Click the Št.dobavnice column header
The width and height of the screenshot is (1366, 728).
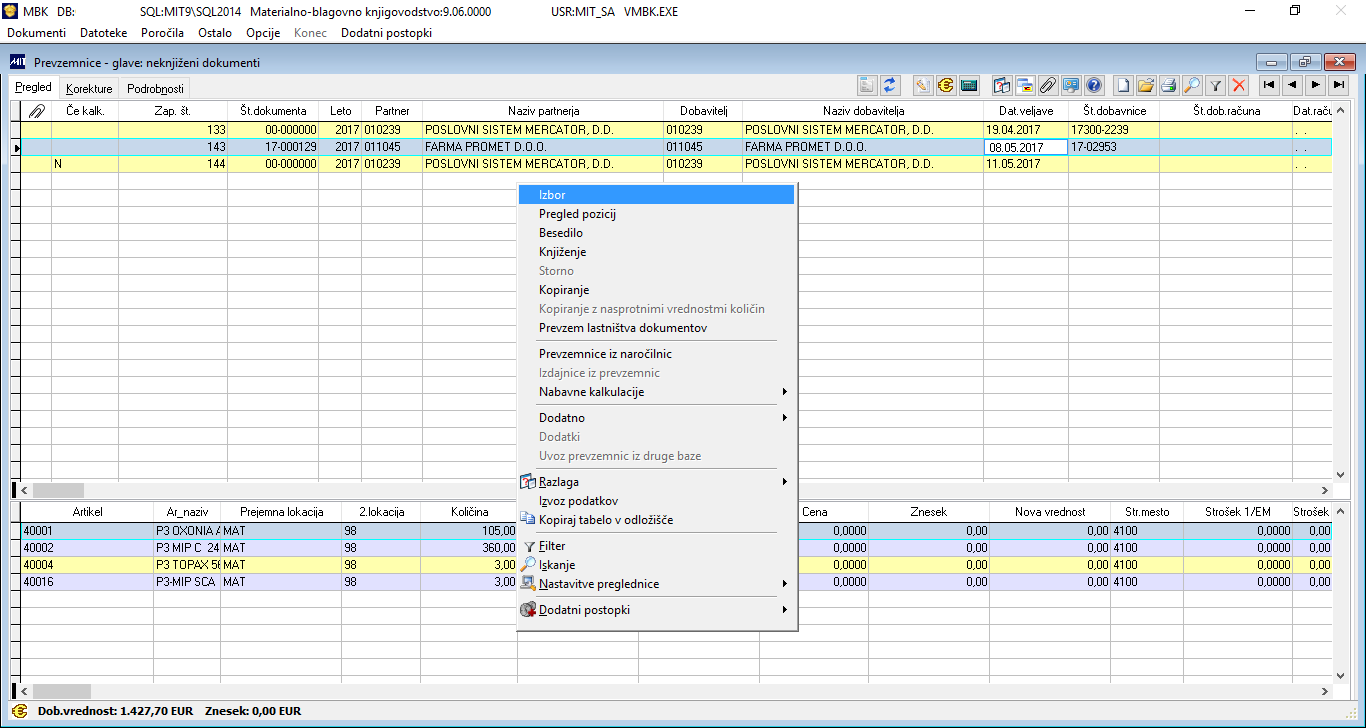[1113, 111]
